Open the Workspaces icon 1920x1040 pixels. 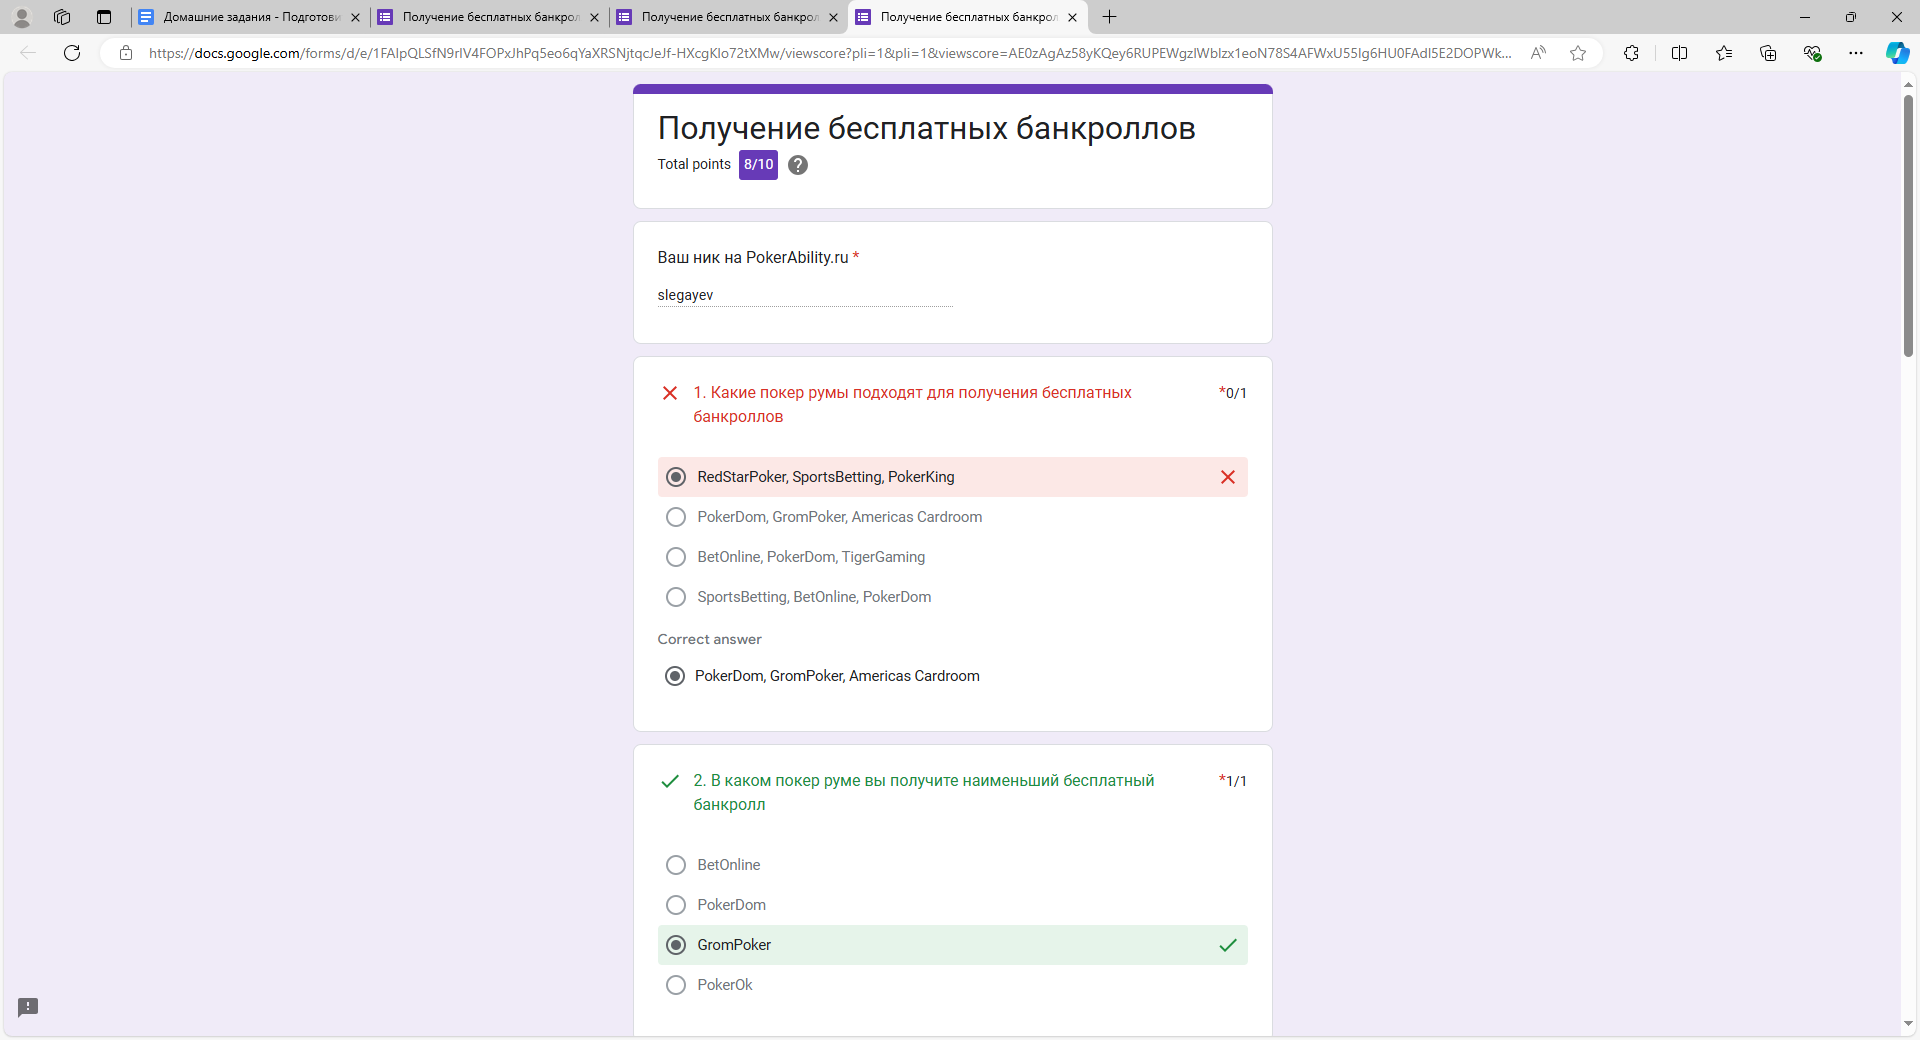[62, 17]
